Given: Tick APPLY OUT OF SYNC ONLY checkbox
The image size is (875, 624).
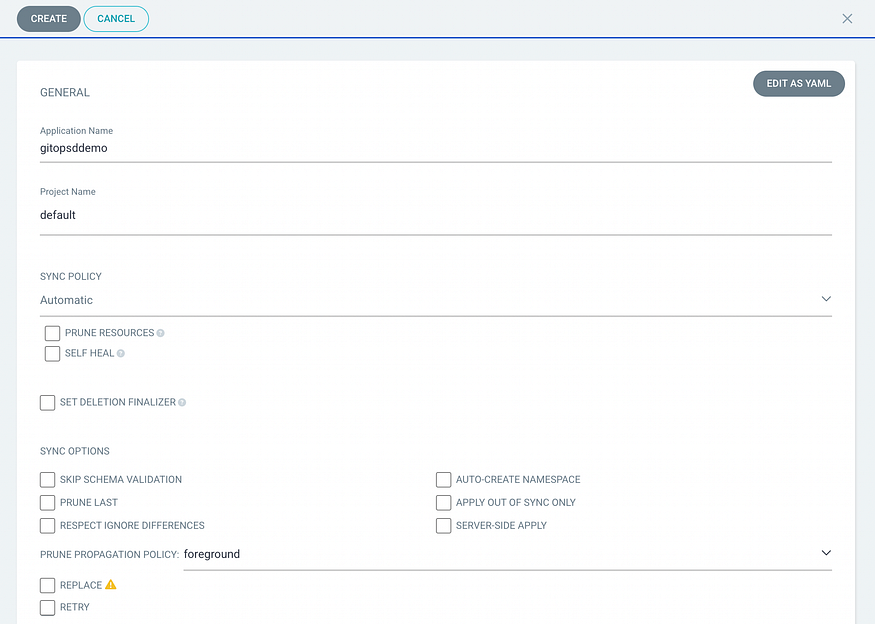Looking at the screenshot, I should (444, 502).
